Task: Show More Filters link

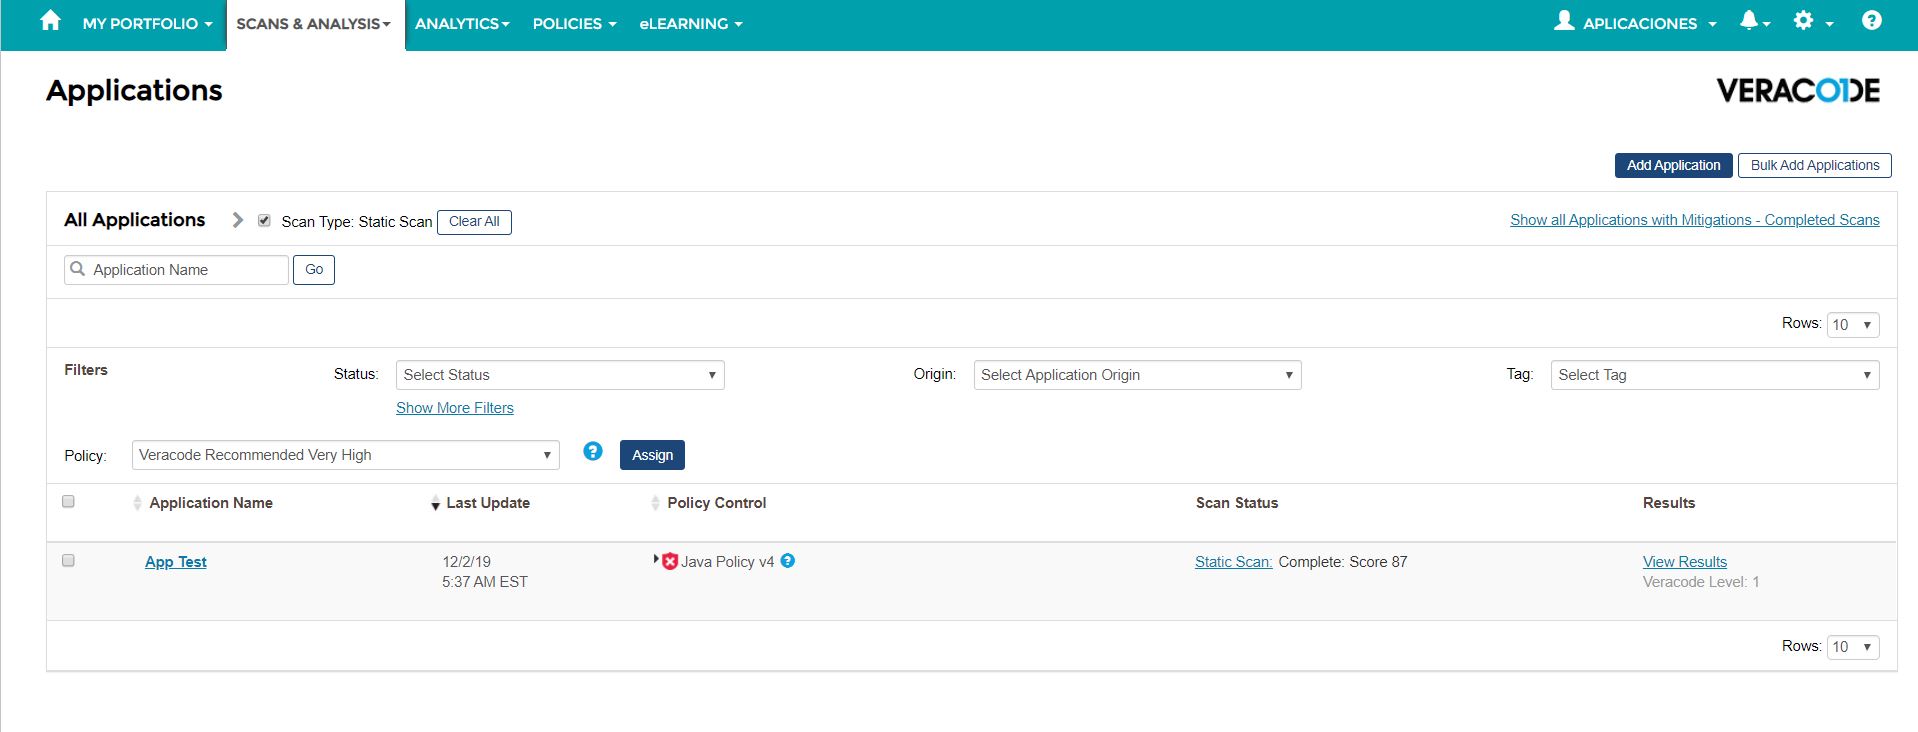Action: (455, 408)
